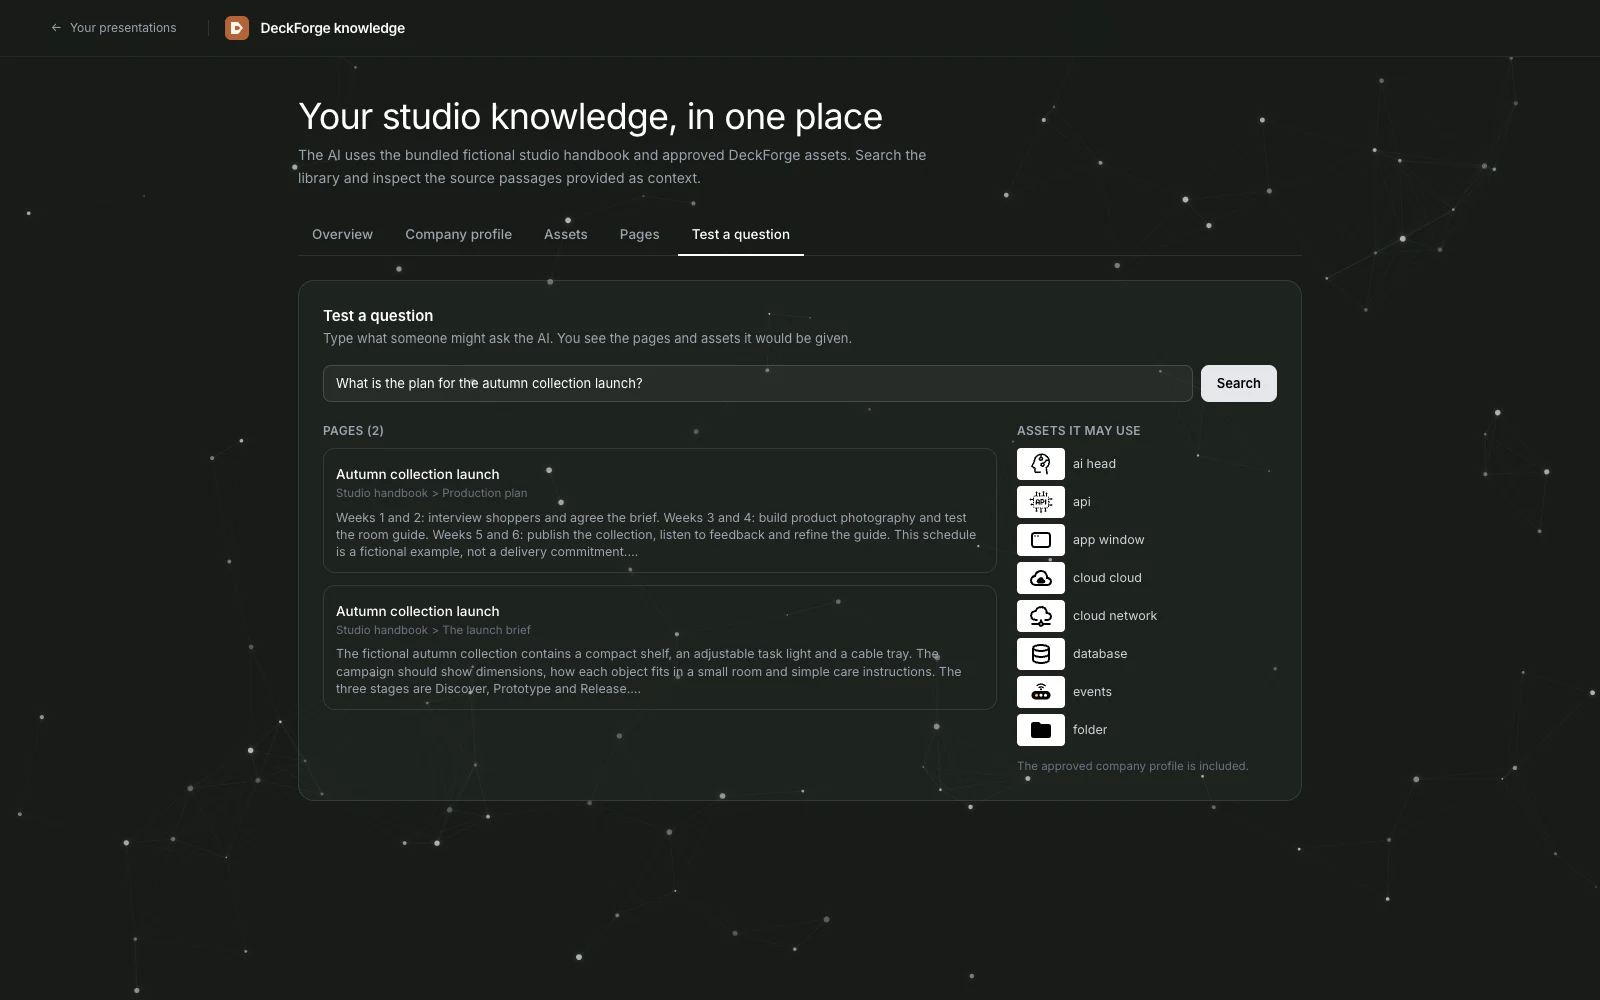Click the 'cloud network' asset label
The image size is (1600, 1000).
click(1115, 616)
